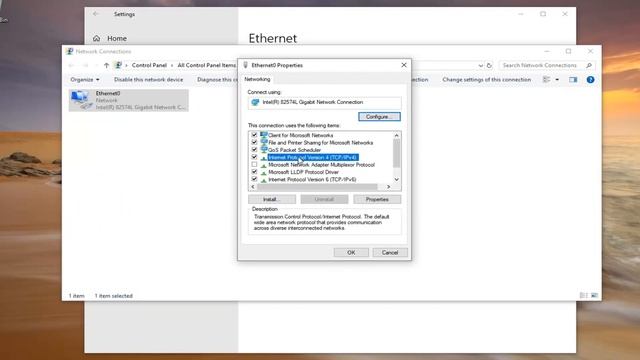This screenshot has height=360, width=640.
Task: Click the address bar location icon
Action: pos(118,65)
